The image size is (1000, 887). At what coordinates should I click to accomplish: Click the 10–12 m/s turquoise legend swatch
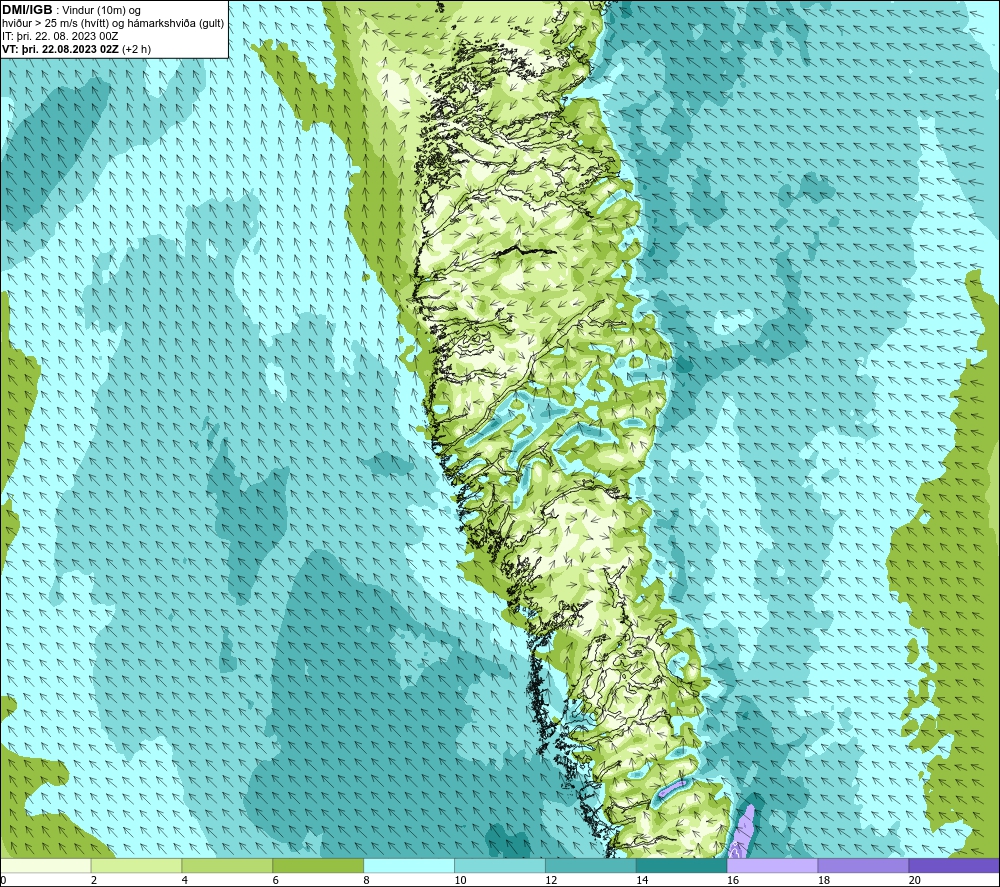499,865
